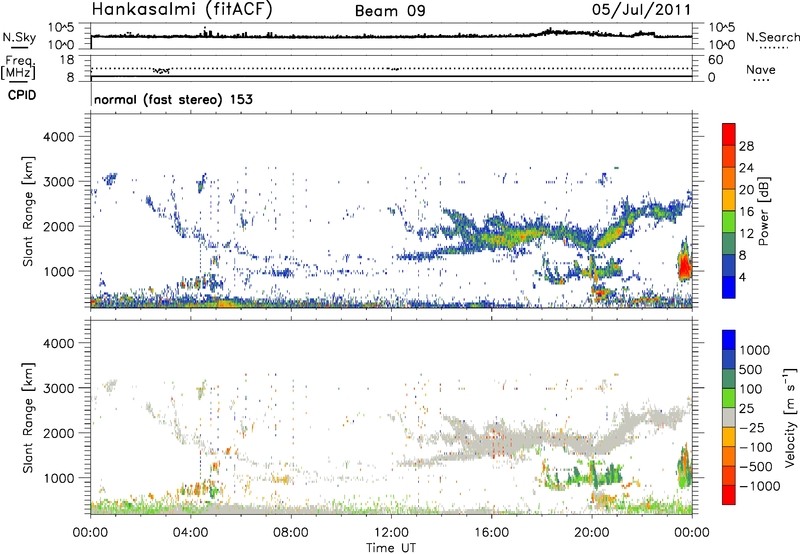
Task: Select the blue Power colorbar segment between 4 and 8
Action: (x=729, y=266)
